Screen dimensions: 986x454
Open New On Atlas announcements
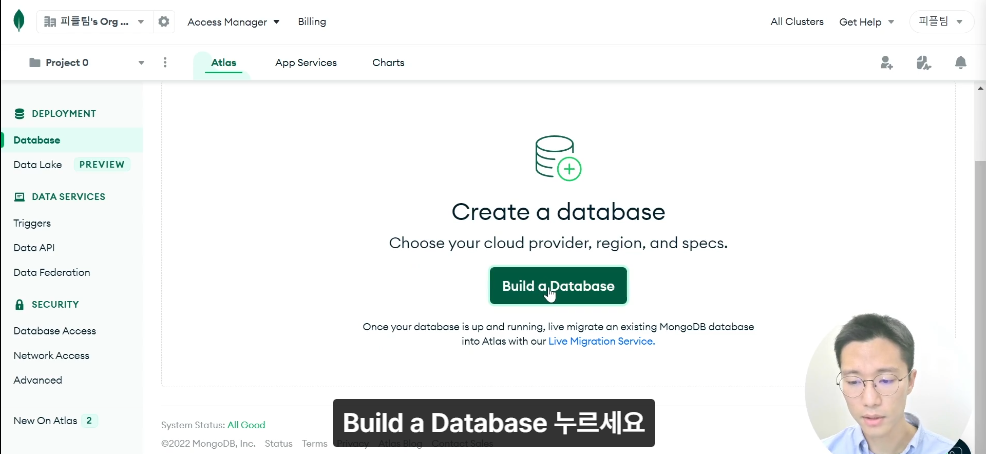click(x=45, y=421)
